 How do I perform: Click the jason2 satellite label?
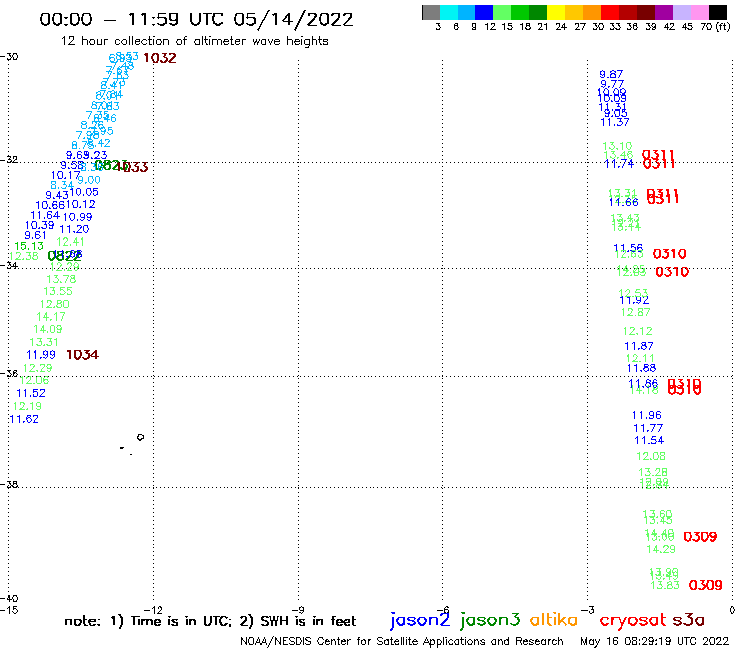click(420, 620)
